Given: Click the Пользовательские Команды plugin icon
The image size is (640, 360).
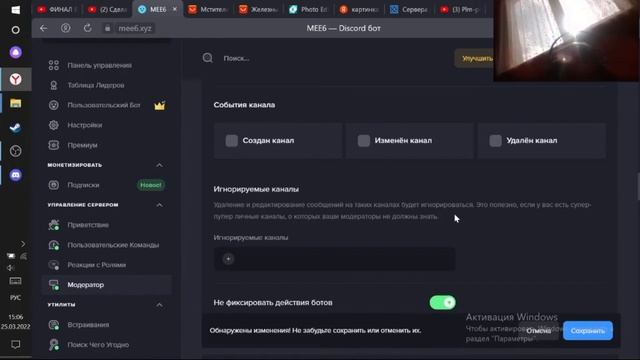Looking at the screenshot, I should (53, 245).
